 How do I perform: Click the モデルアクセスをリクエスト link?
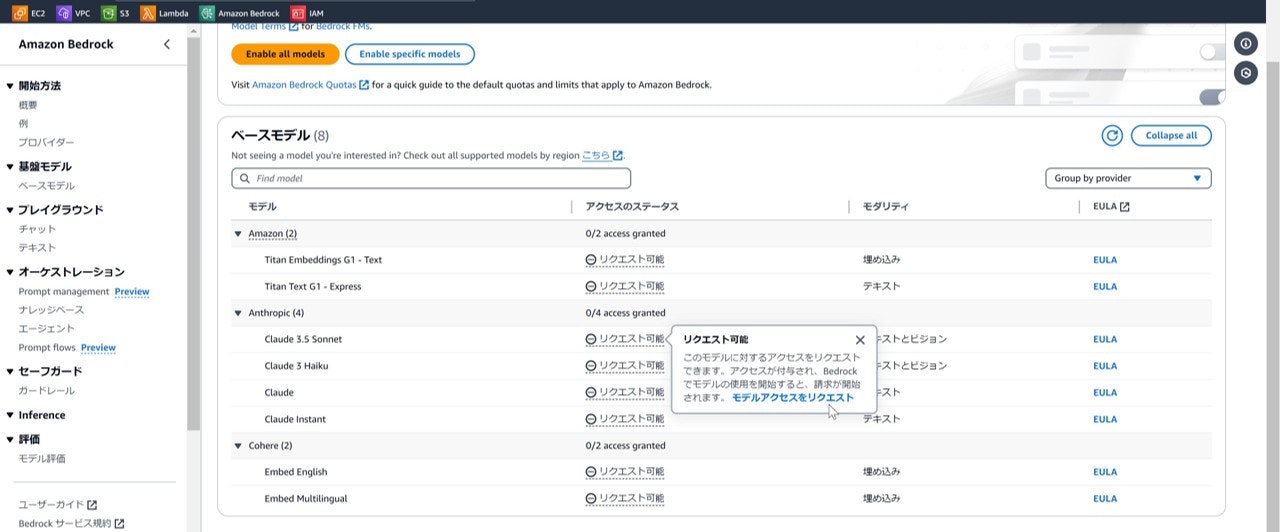(793, 398)
